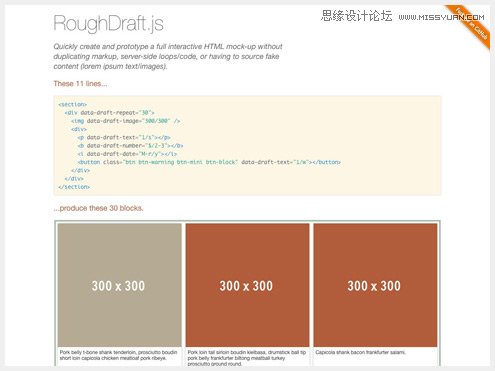This screenshot has width=495, height=371.
Task: Click the 'Pork loin tail sirloin' caption text
Action: 247,358
